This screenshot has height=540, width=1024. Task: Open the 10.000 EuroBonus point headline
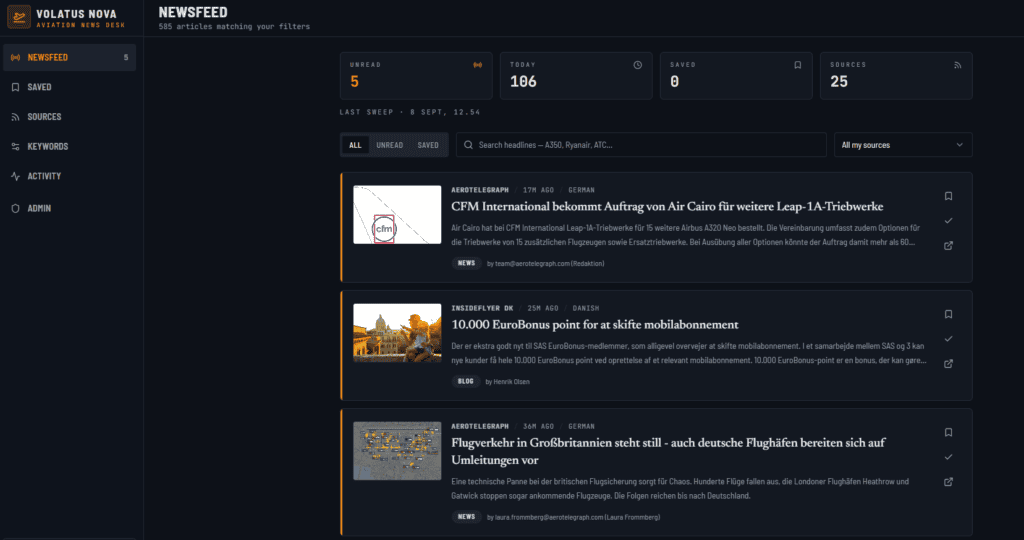594,325
